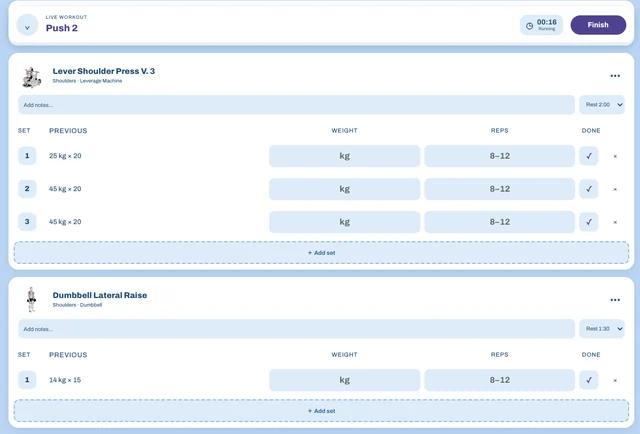Viewport: 640px width, 434px height.
Task: Click weight field for 14 kg × 15 set
Action: (344, 380)
